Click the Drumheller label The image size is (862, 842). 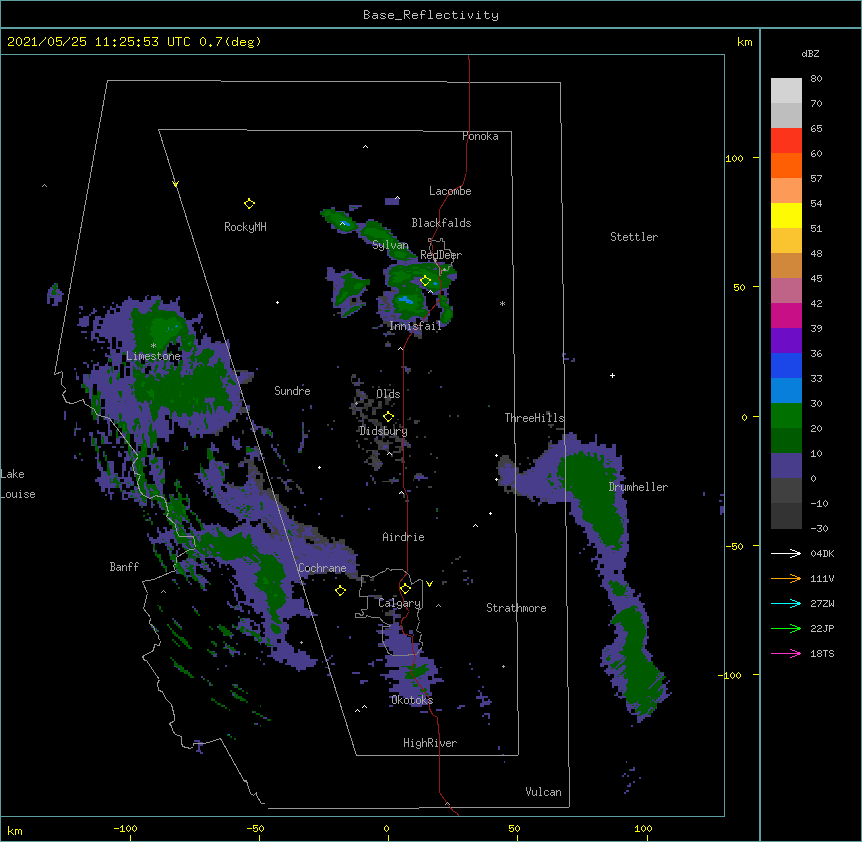pyautogui.click(x=638, y=487)
